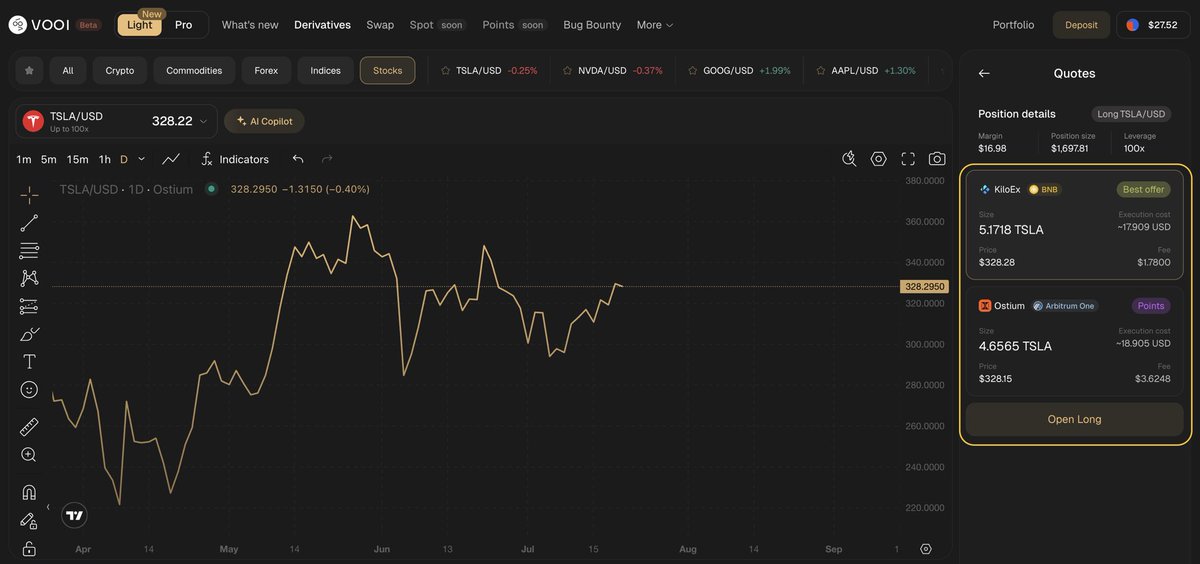This screenshot has width=1200, height=564.
Task: Expand the timeframe dropdown chevron
Action: click(x=142, y=159)
